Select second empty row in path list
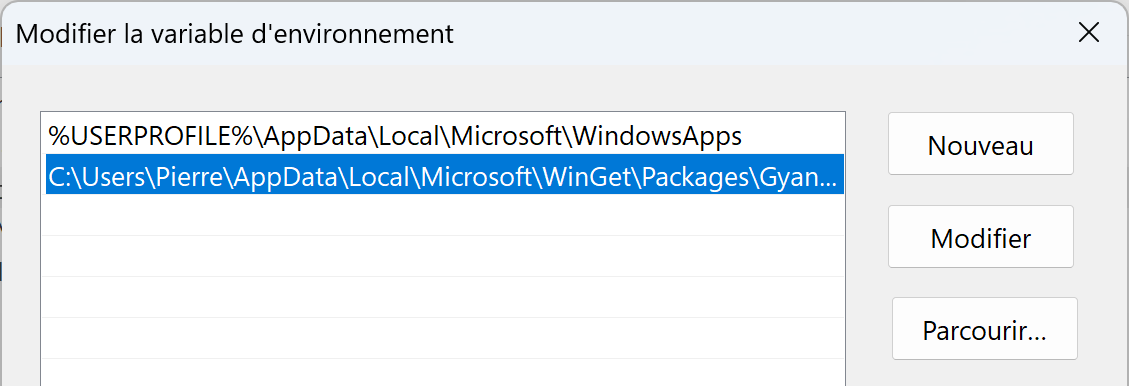The image size is (1129, 386). pos(444,256)
